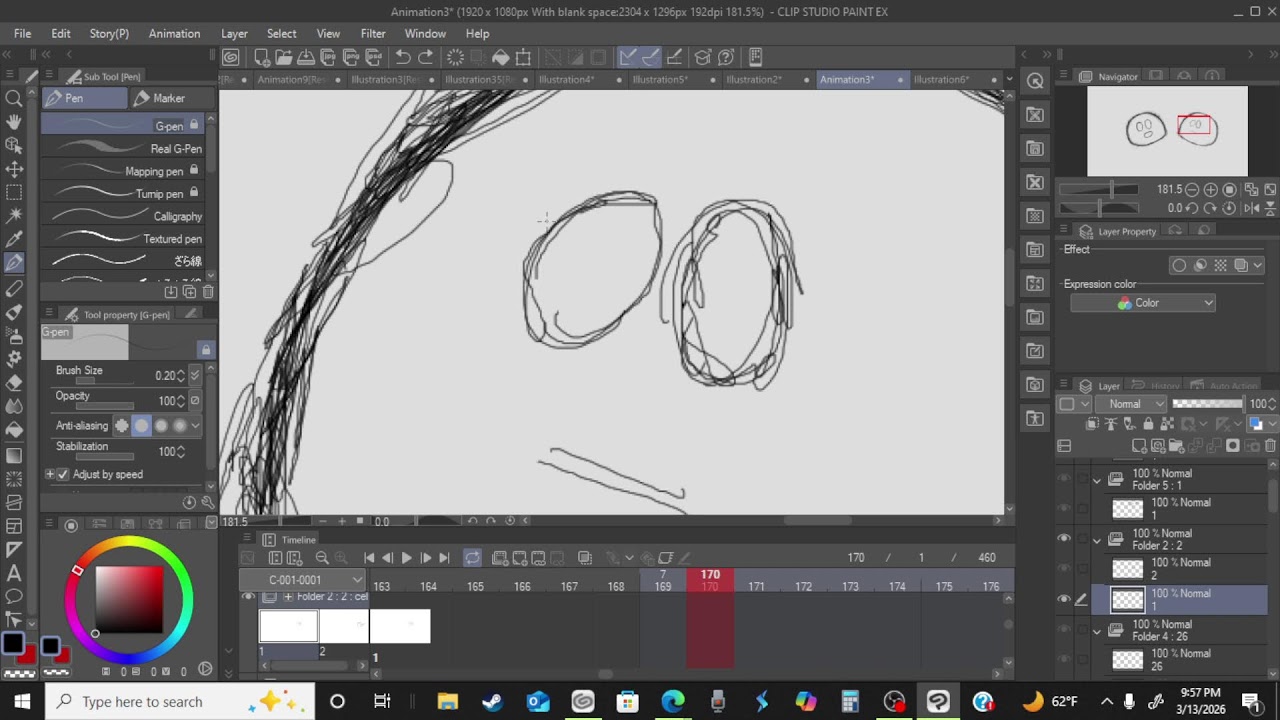Open the Filter menu
Image resolution: width=1280 pixels, height=720 pixels.
(373, 33)
